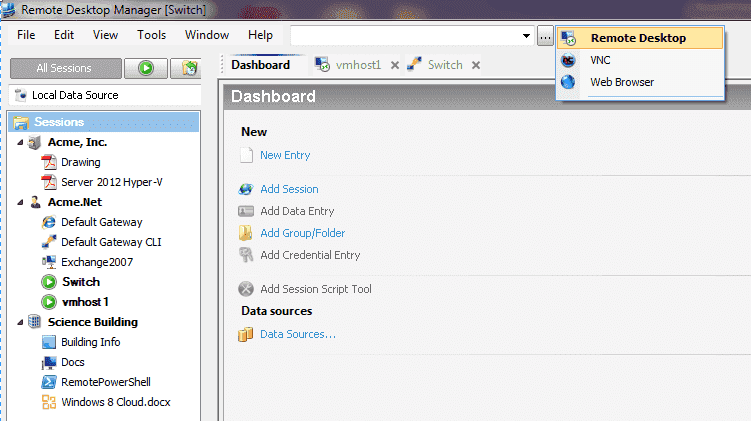
Task: Click the Sessions folder icon in tree header
Action: pyautogui.click(x=21, y=123)
